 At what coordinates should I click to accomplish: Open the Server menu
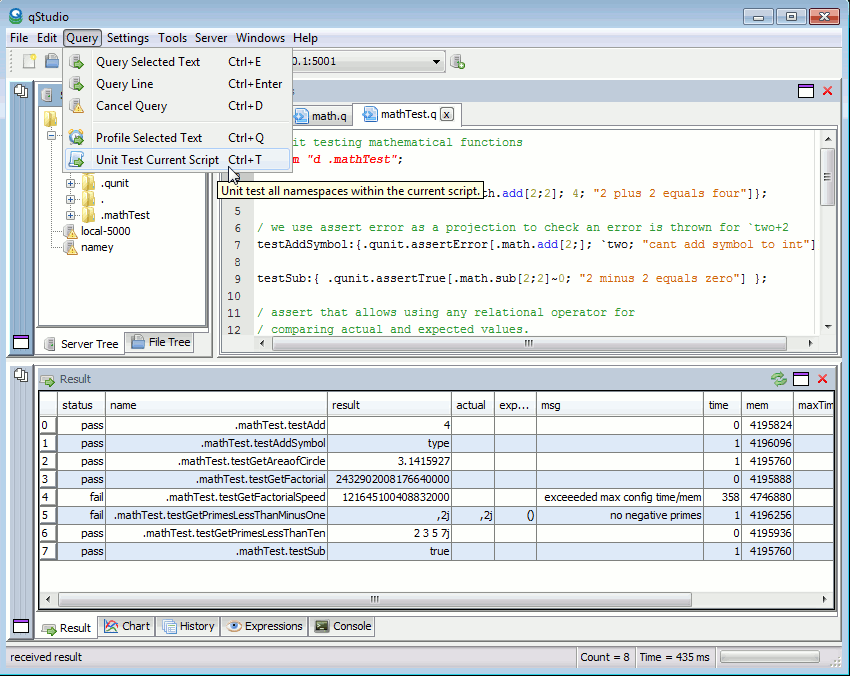(x=211, y=38)
